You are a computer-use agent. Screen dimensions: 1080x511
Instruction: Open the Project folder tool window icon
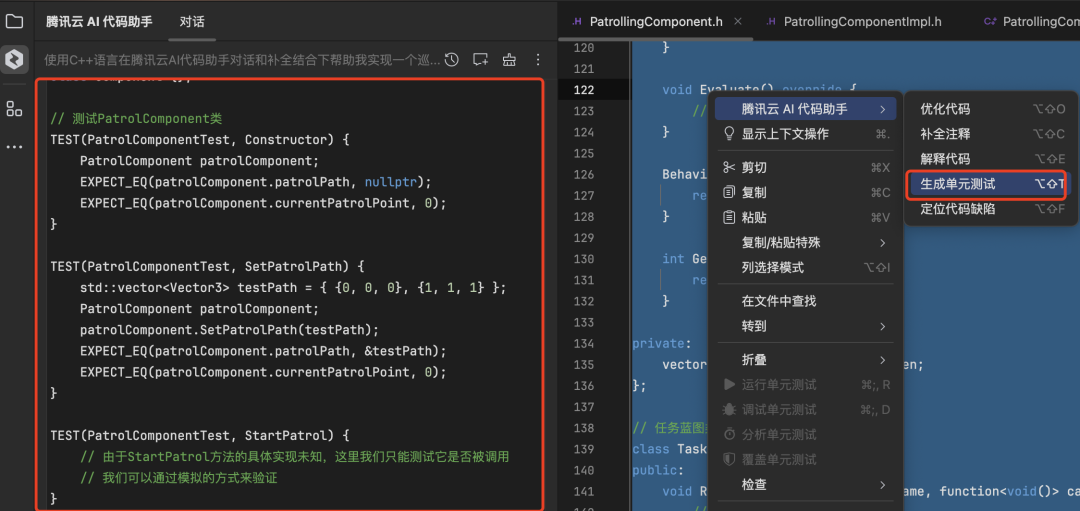pyautogui.click(x=14, y=21)
